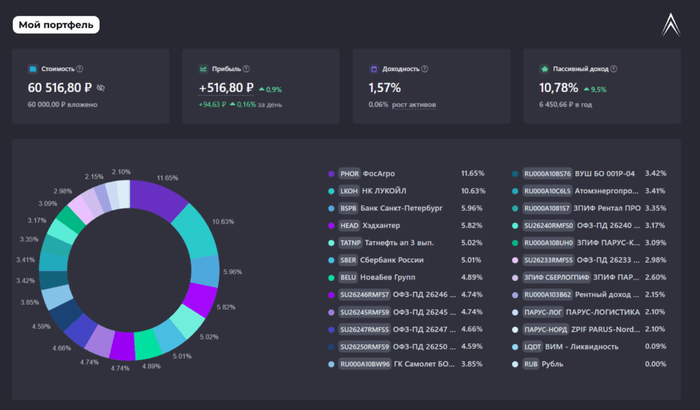Screen dimensions: 700x410
Task: Click the LQDT ticker badge
Action: point(531,346)
